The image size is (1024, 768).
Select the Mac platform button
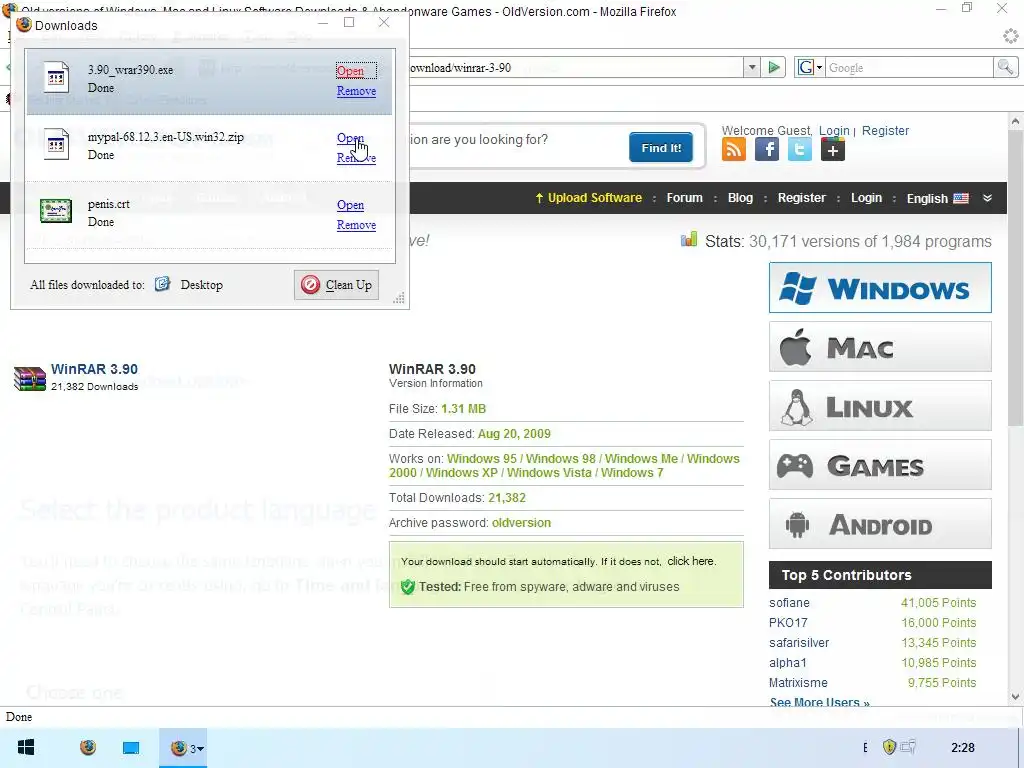pos(880,347)
